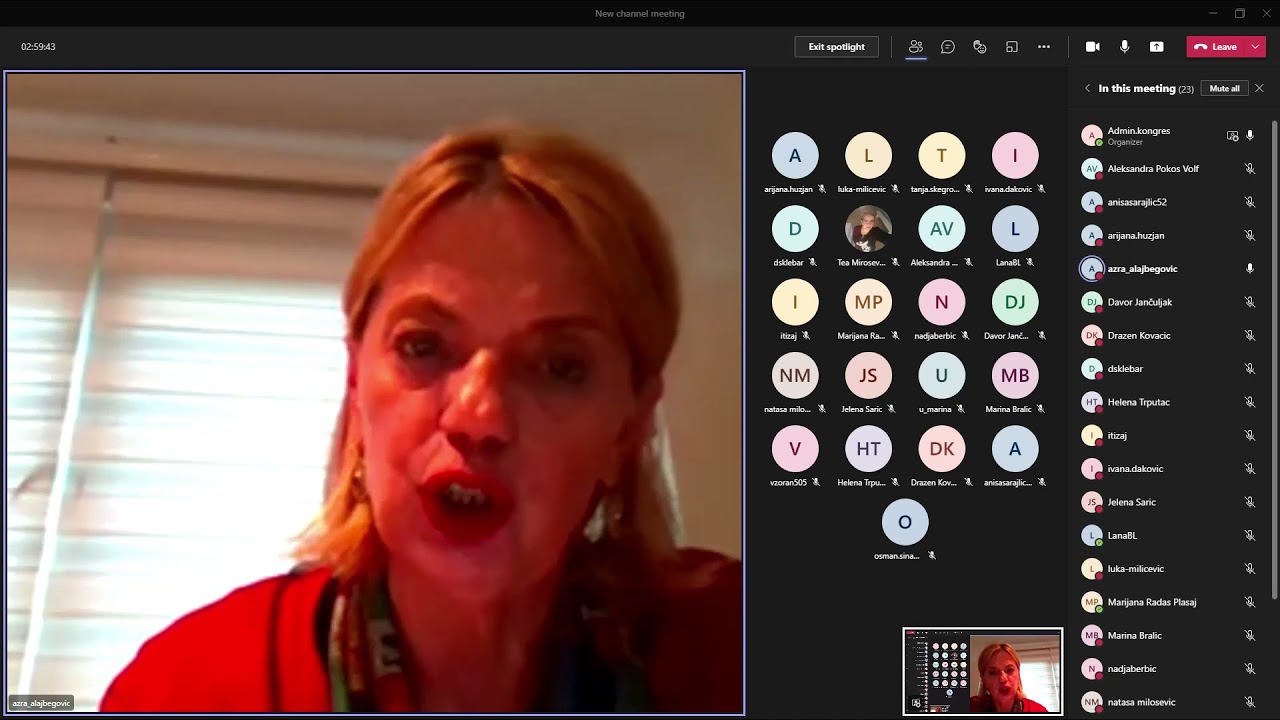Open breakout rooms icon in toolbar
The image size is (1280, 720).
1012,47
